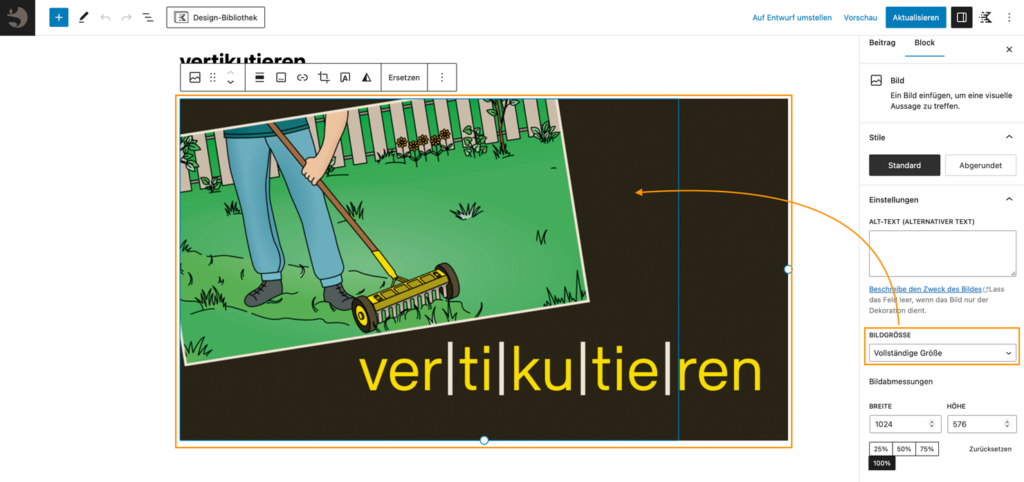This screenshot has width=1024, height=482.
Task: Select the pencil Tools icon
Action: tap(83, 18)
